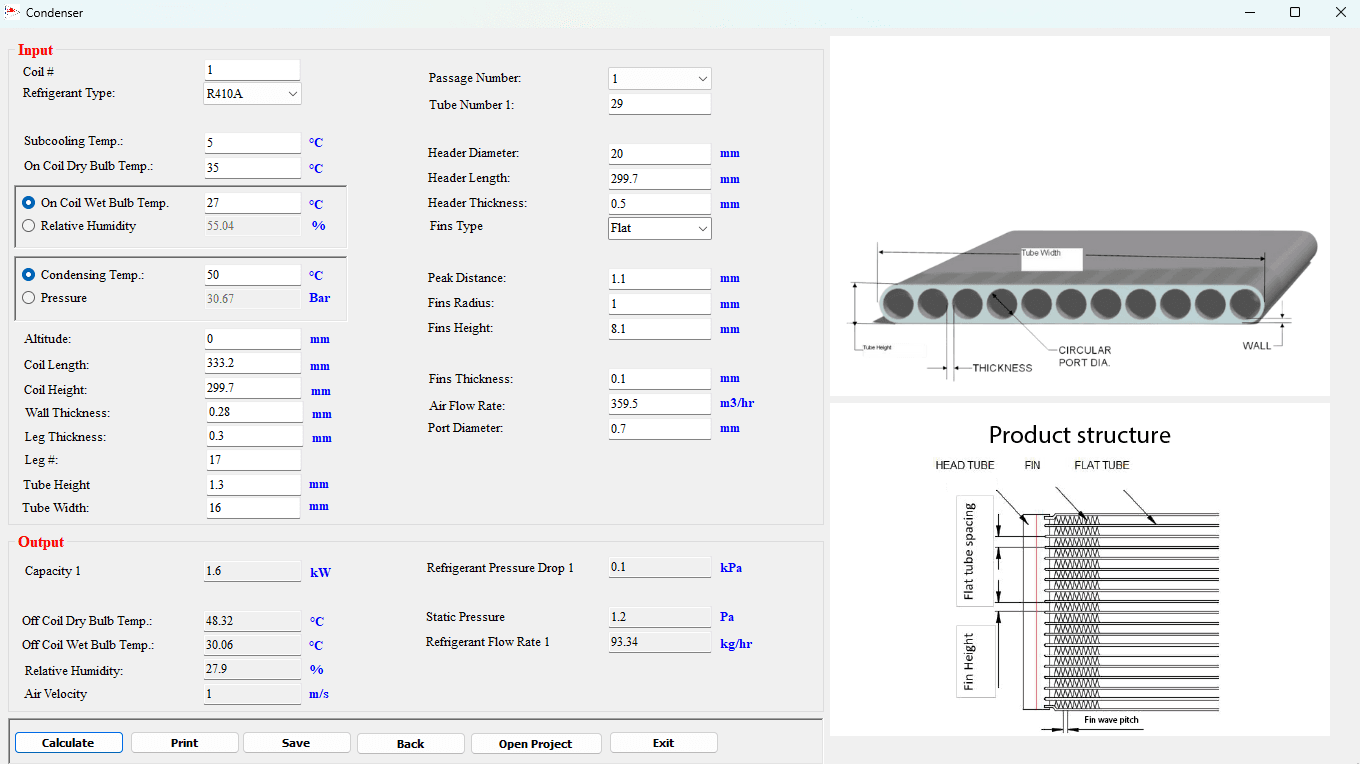Screen dimensions: 1360x764
Task: Click the Product structure diagram
Action: click(1080, 570)
